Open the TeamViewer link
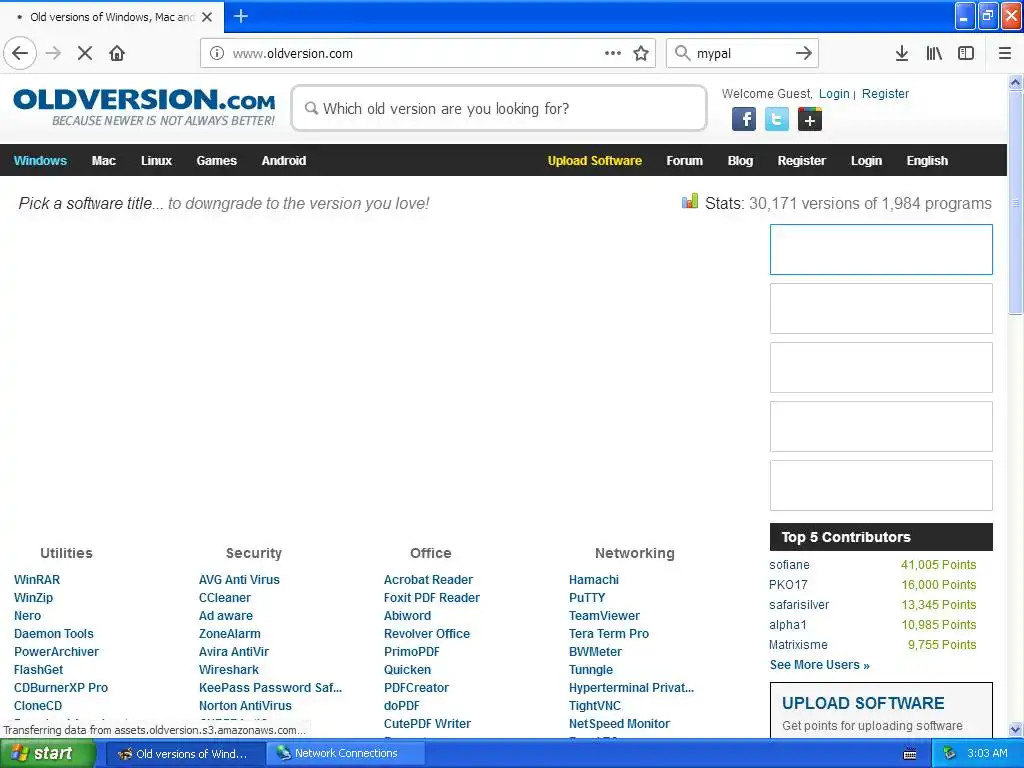 [604, 615]
